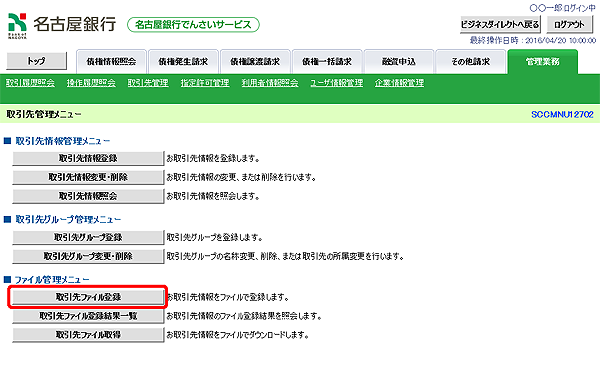This screenshot has height=365, width=600.
Task: Click description 取引先グループを登録します。
Action: tap(214, 238)
